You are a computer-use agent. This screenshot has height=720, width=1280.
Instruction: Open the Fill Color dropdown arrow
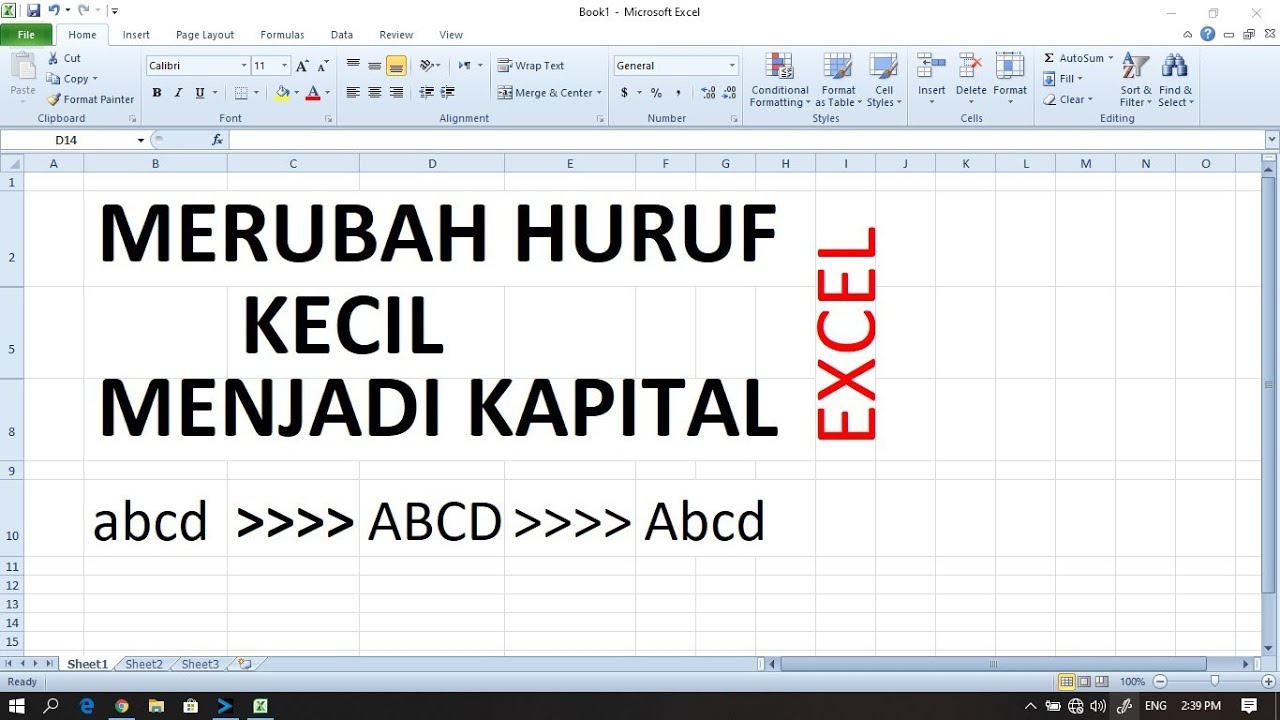(x=297, y=93)
